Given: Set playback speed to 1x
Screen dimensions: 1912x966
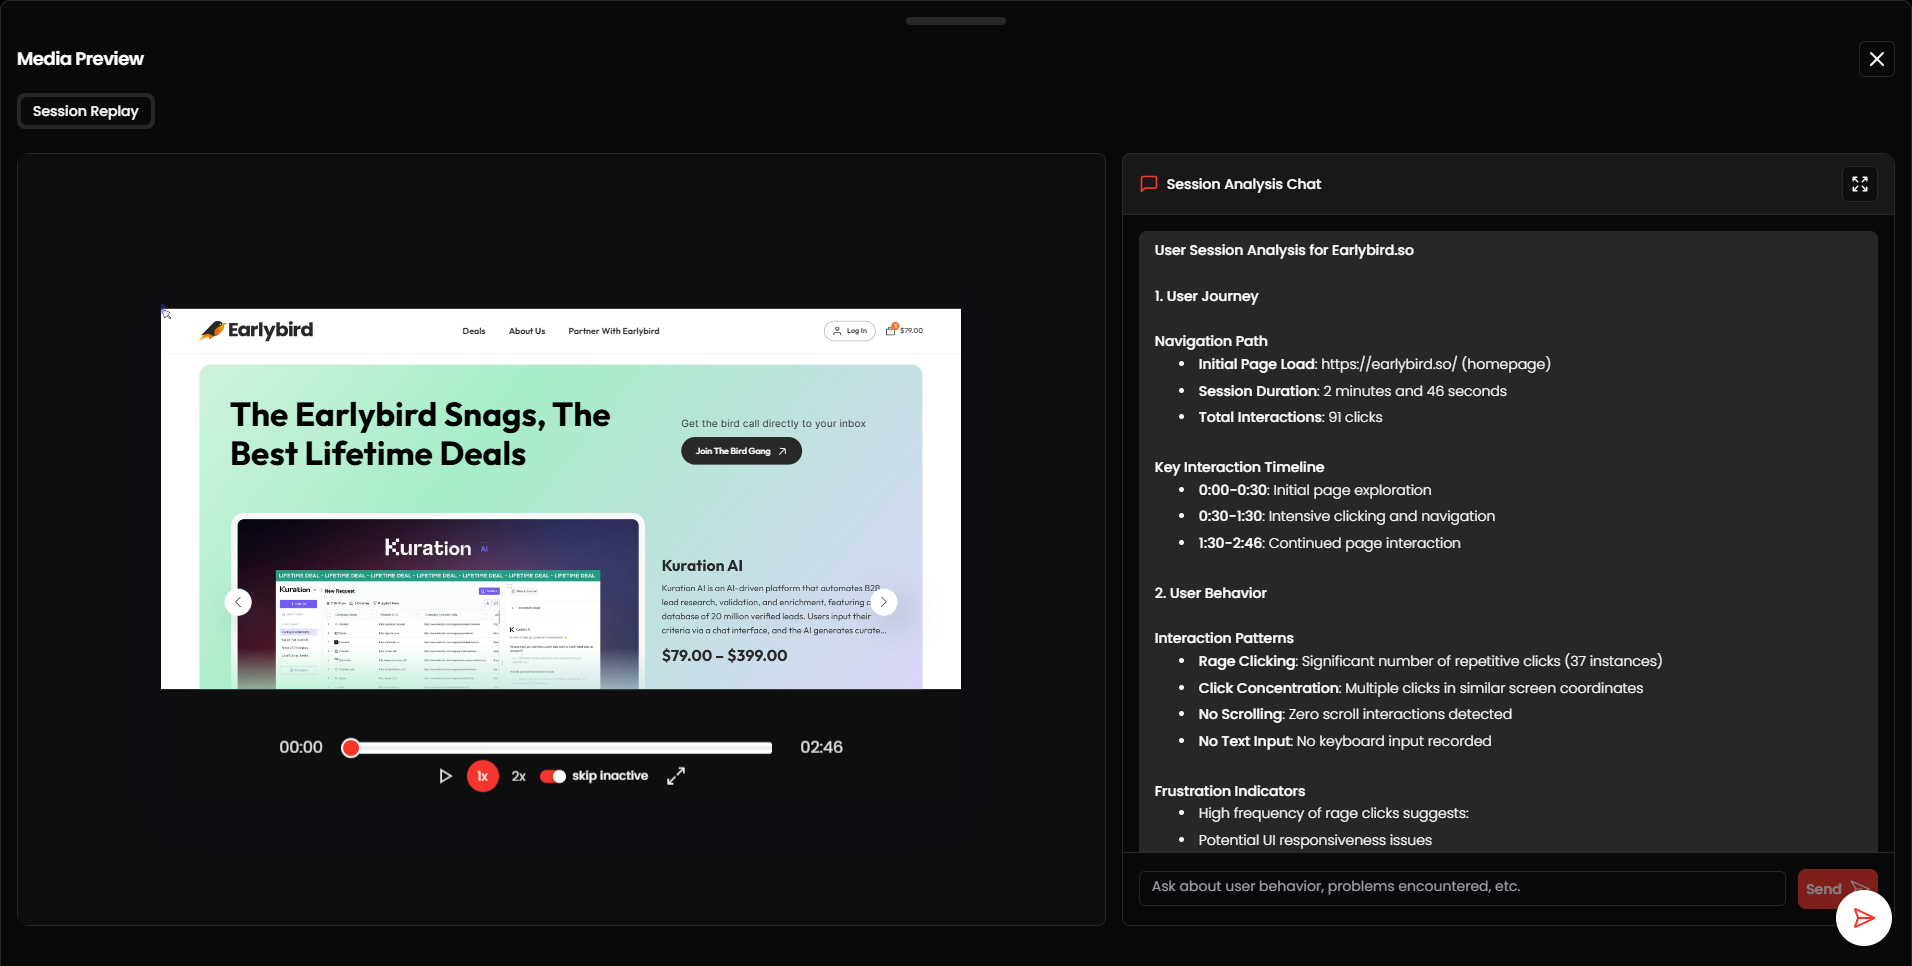Looking at the screenshot, I should [x=483, y=776].
